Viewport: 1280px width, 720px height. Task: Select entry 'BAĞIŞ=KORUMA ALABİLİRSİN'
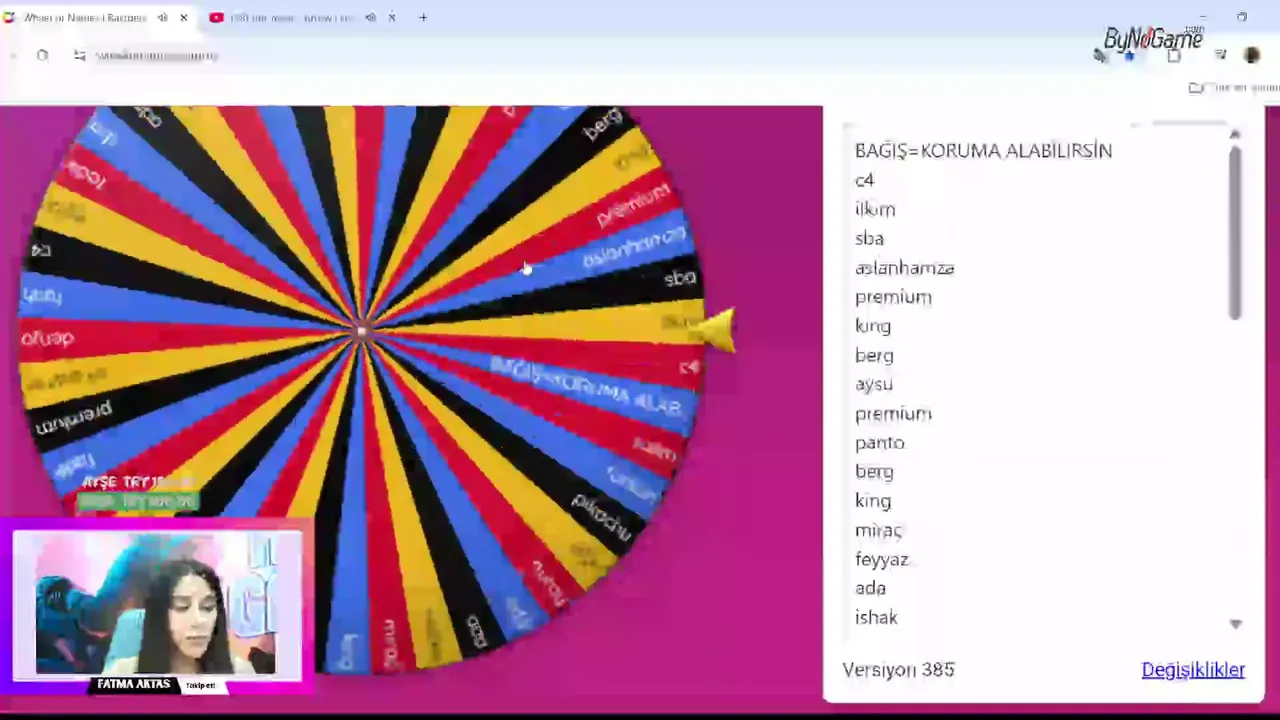point(983,151)
